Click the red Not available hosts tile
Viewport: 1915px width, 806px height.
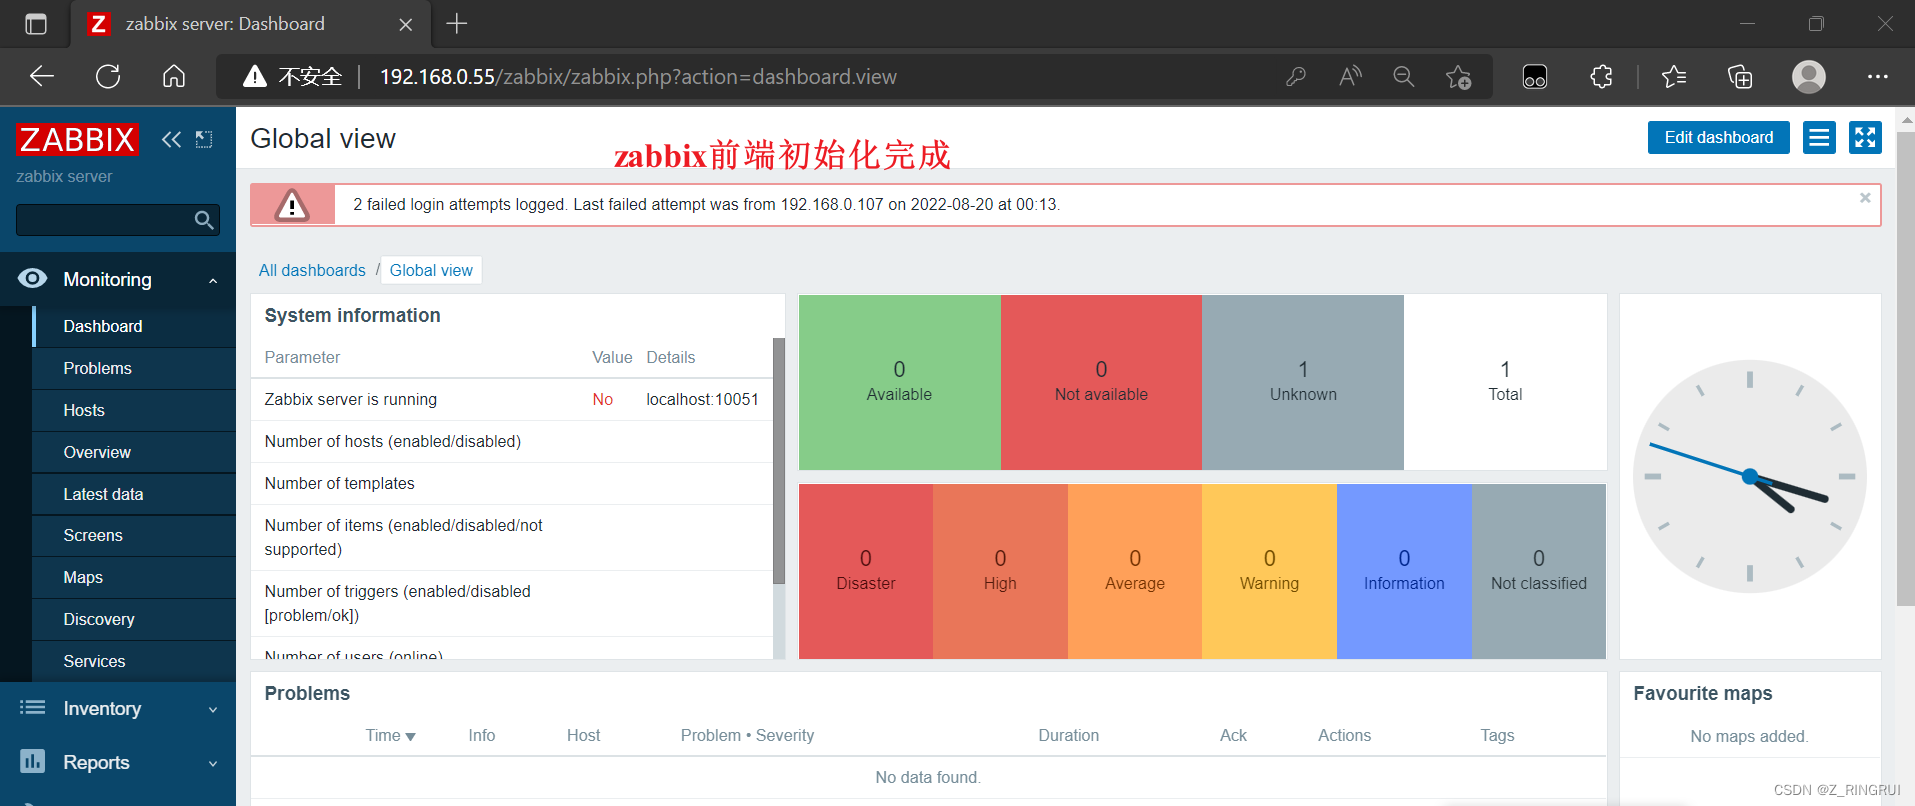pyautogui.click(x=1101, y=381)
